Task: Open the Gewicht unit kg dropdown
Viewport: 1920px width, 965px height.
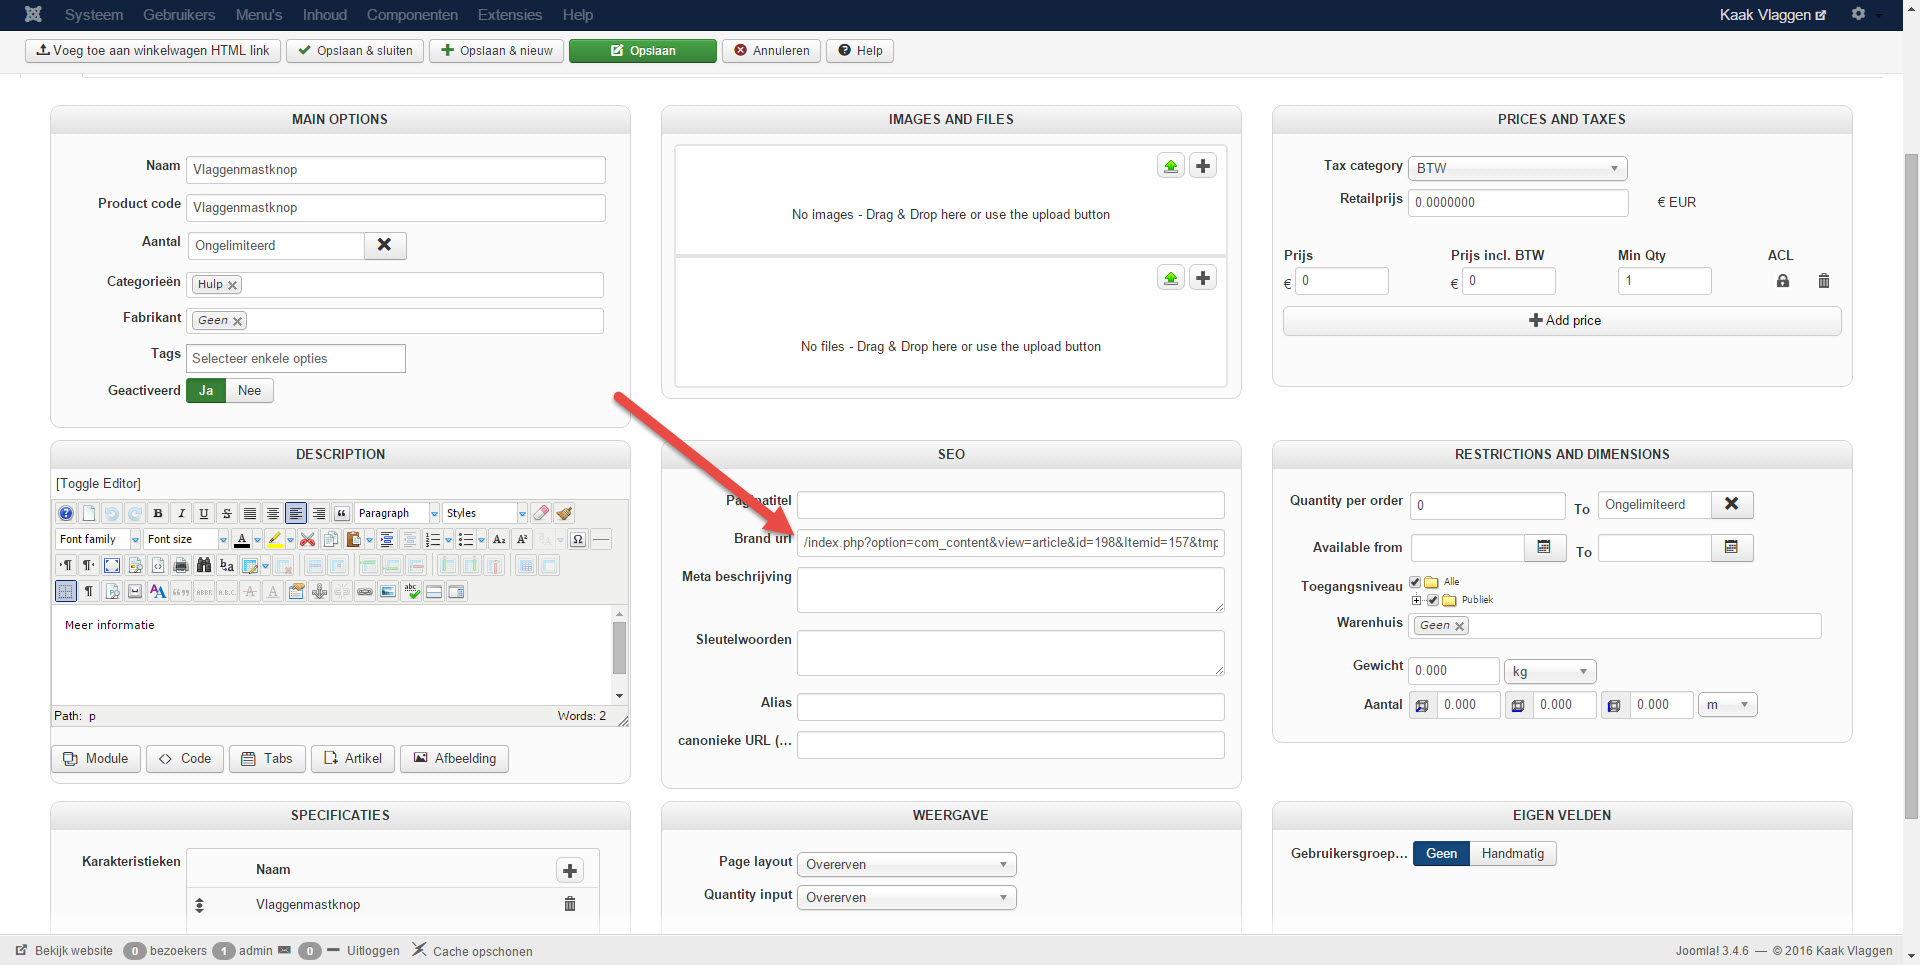Action: tap(1549, 671)
